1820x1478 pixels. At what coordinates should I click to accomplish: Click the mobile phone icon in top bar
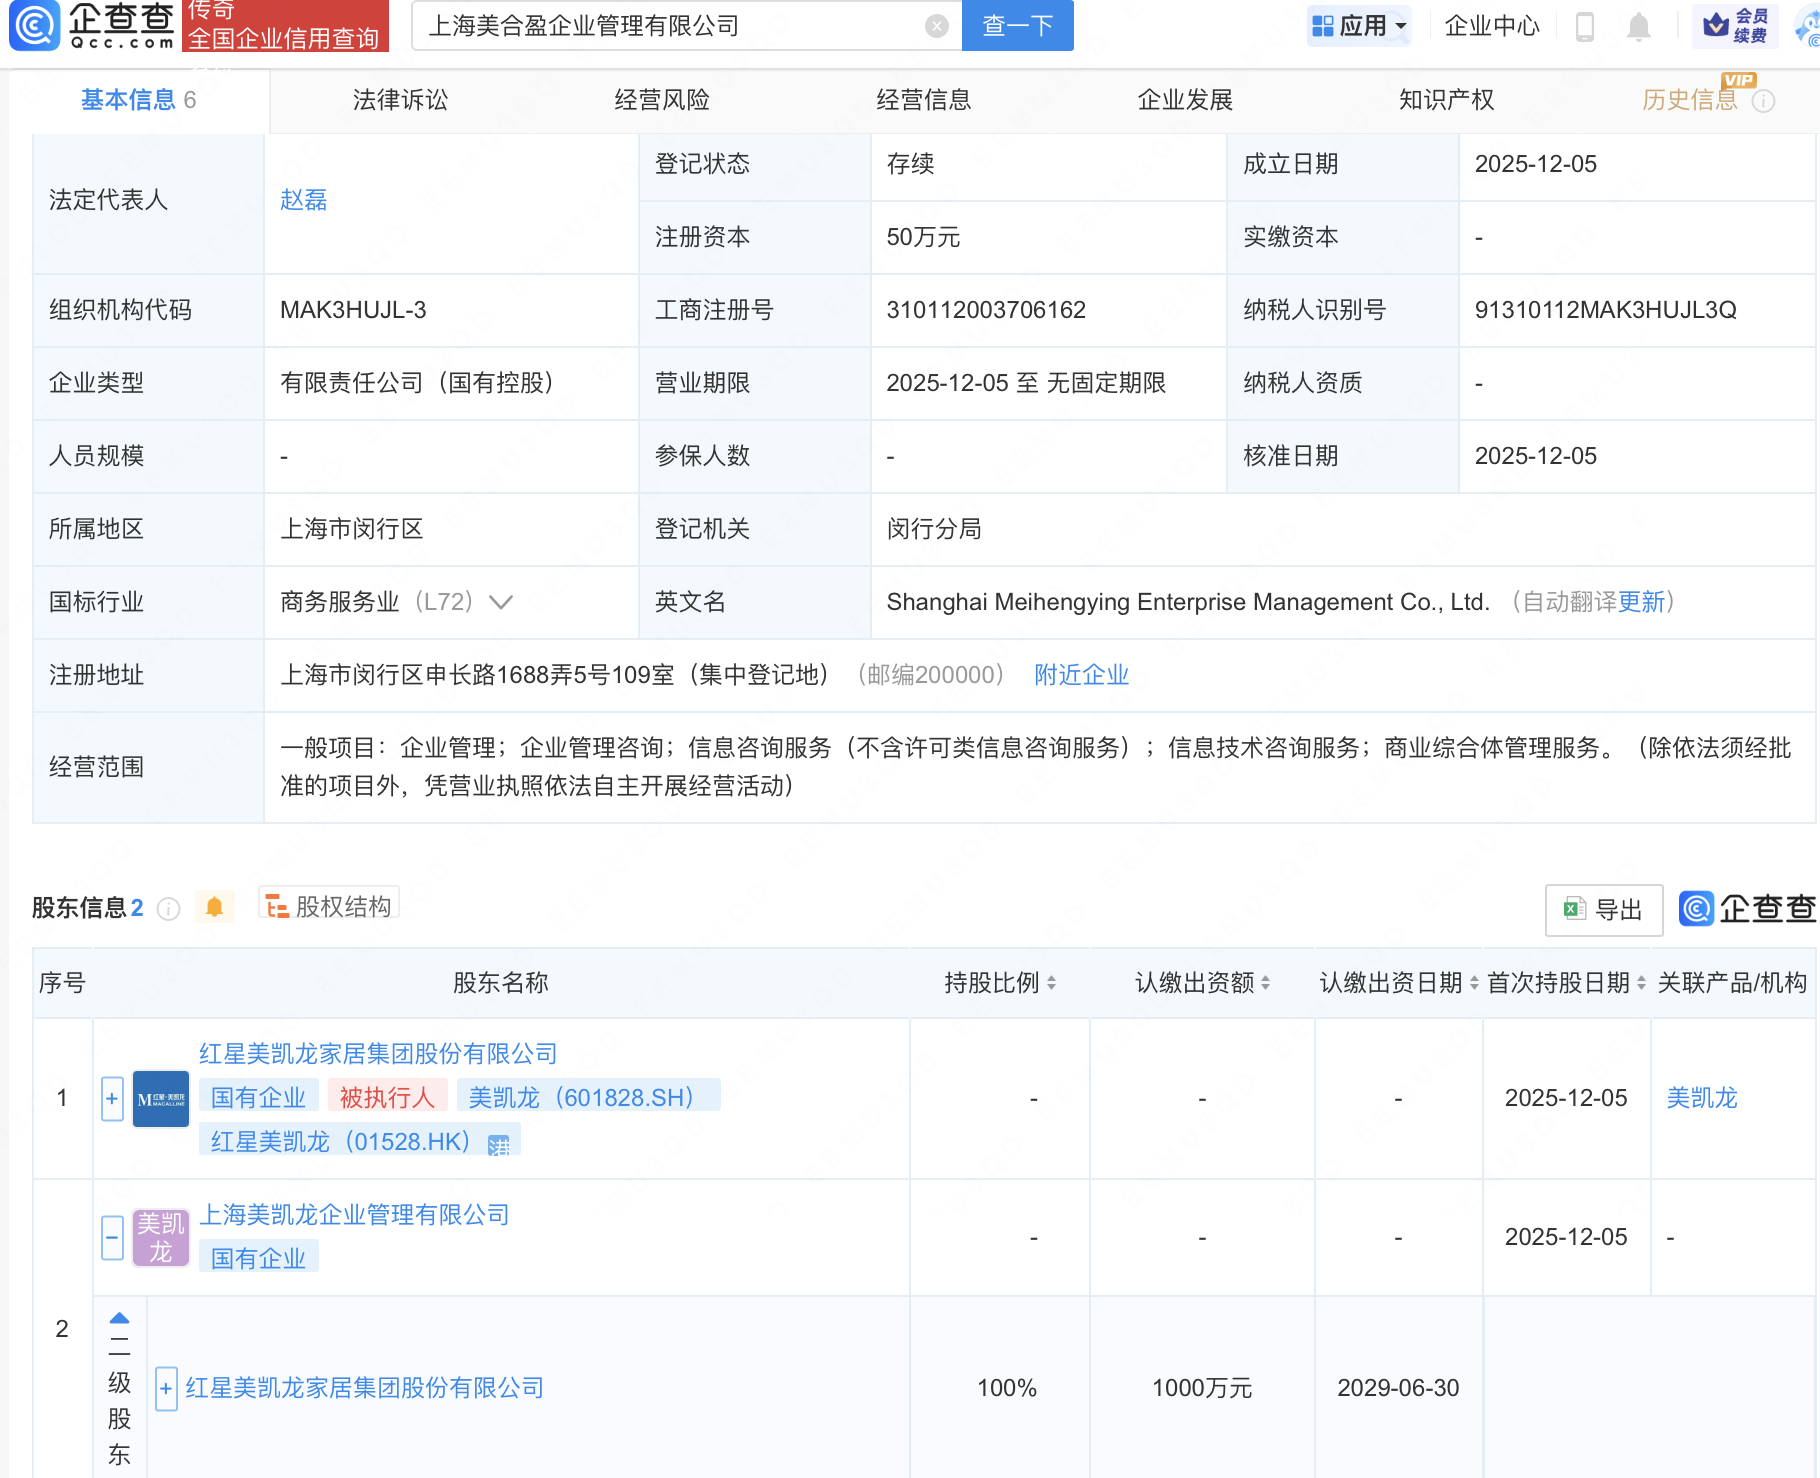tap(1584, 26)
